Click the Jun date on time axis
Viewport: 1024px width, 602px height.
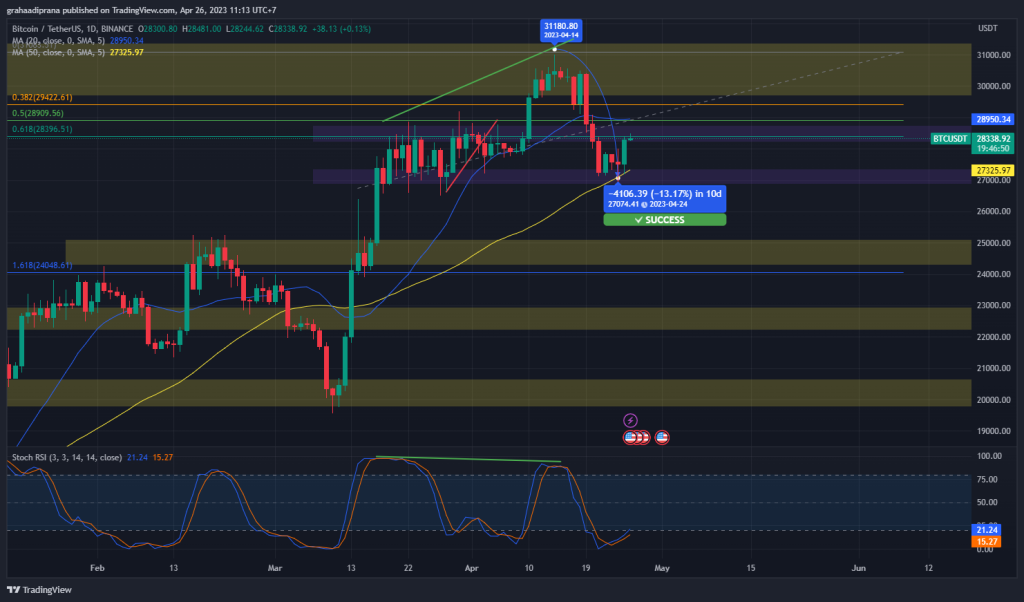pyautogui.click(x=859, y=568)
